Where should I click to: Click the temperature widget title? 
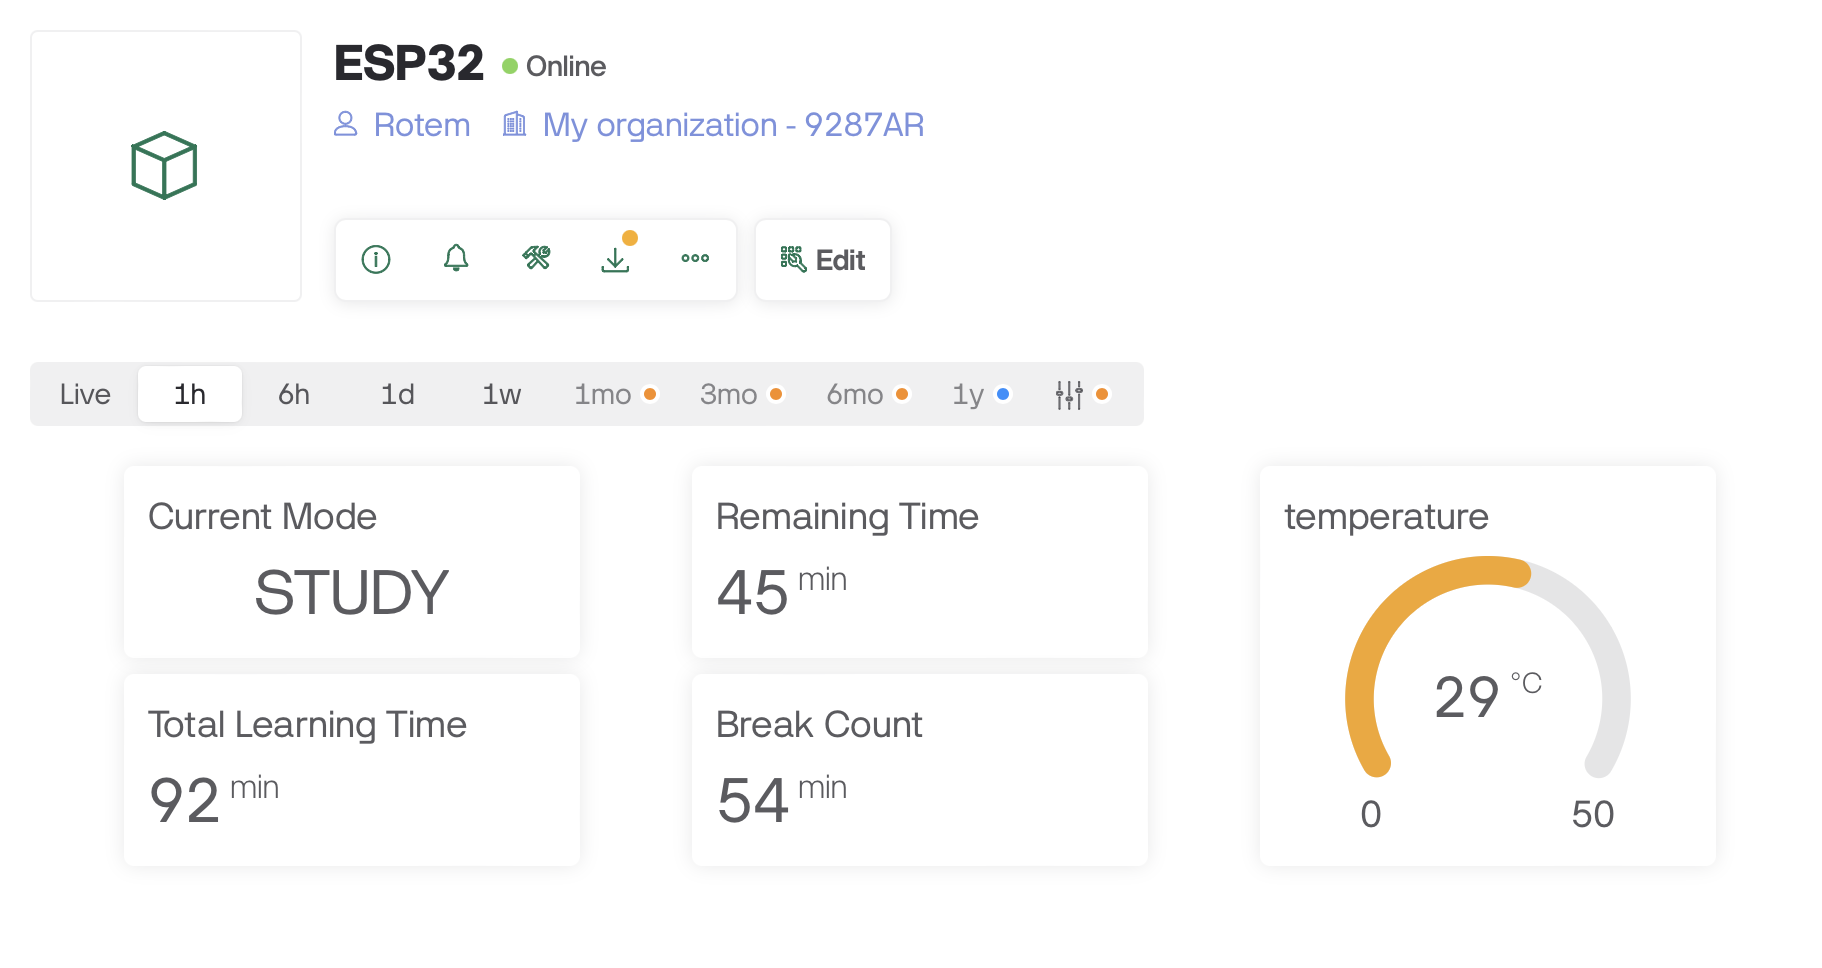click(x=1386, y=517)
